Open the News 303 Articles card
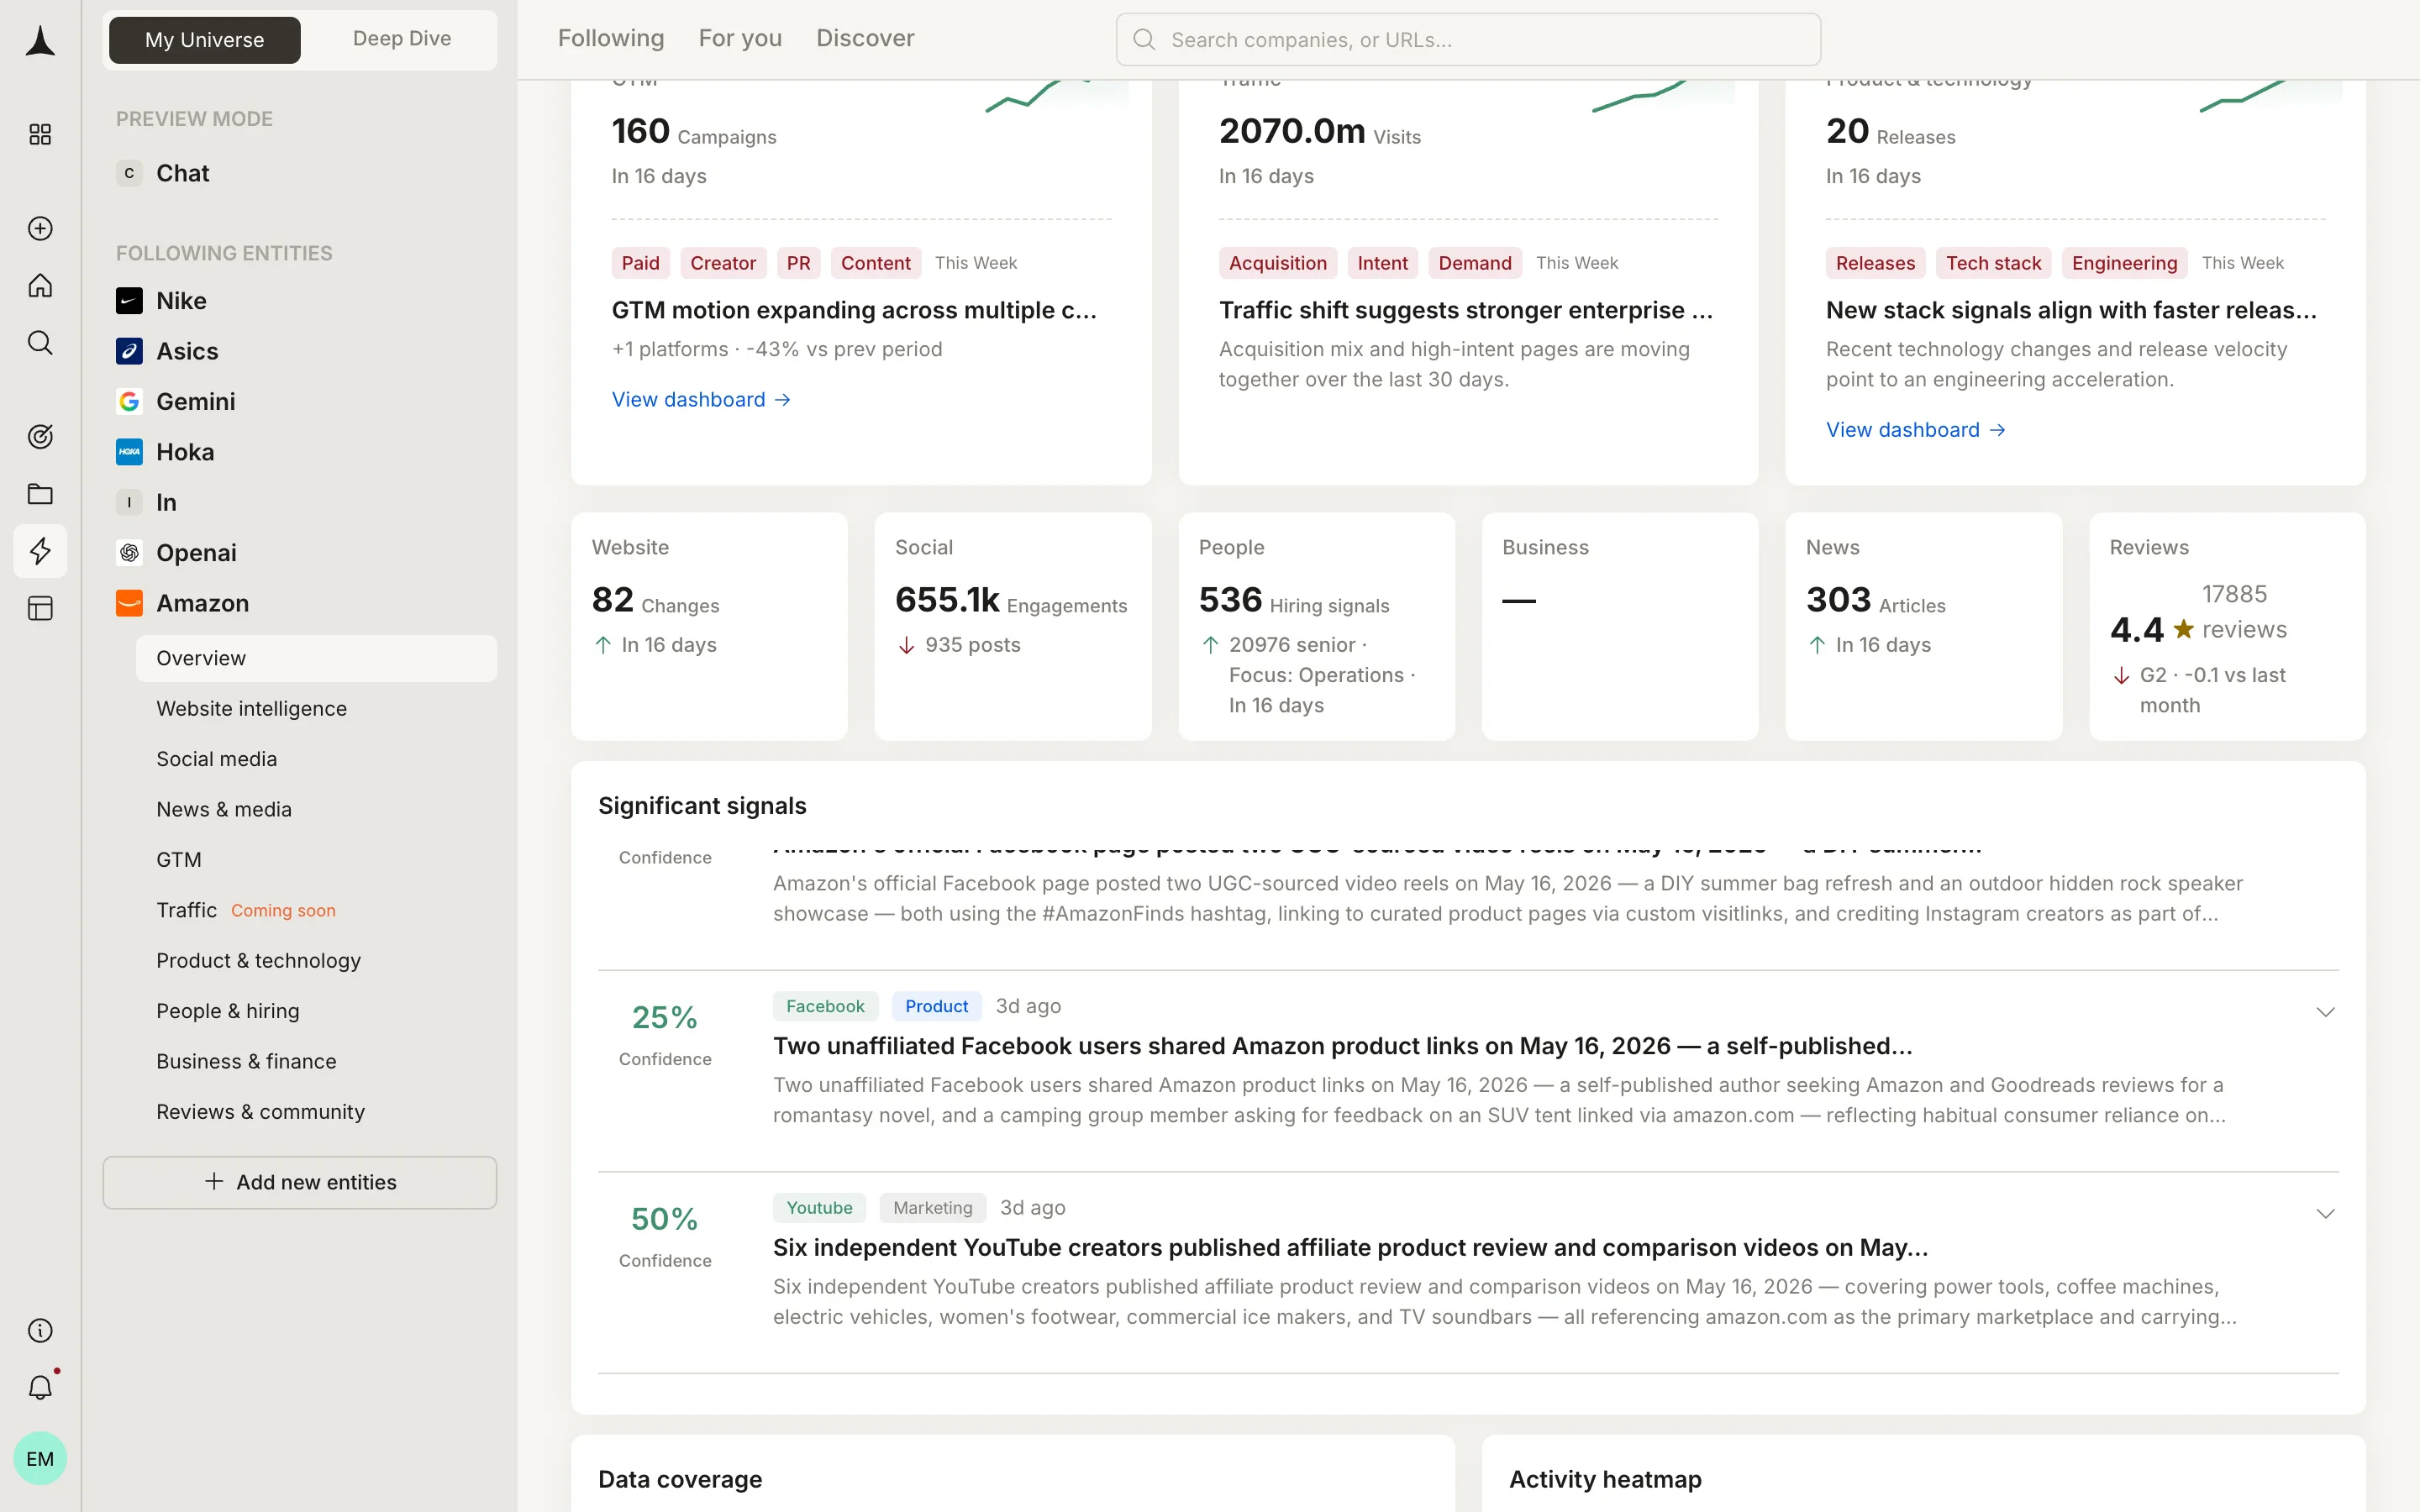 pos(1923,626)
